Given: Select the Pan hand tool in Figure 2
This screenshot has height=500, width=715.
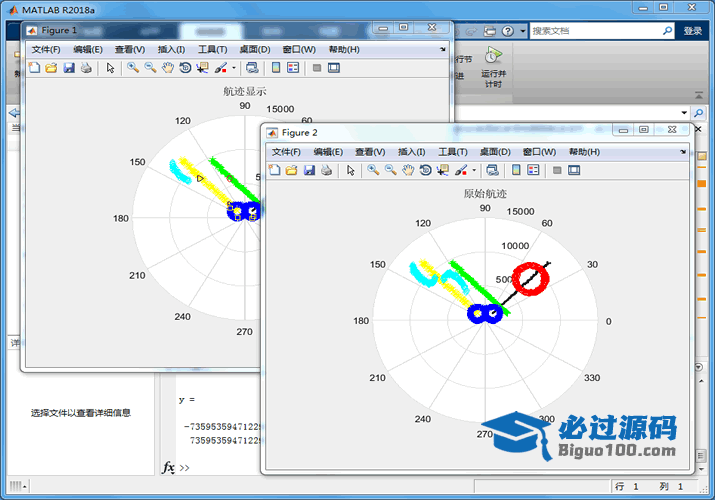Looking at the screenshot, I should pyautogui.click(x=408, y=171).
